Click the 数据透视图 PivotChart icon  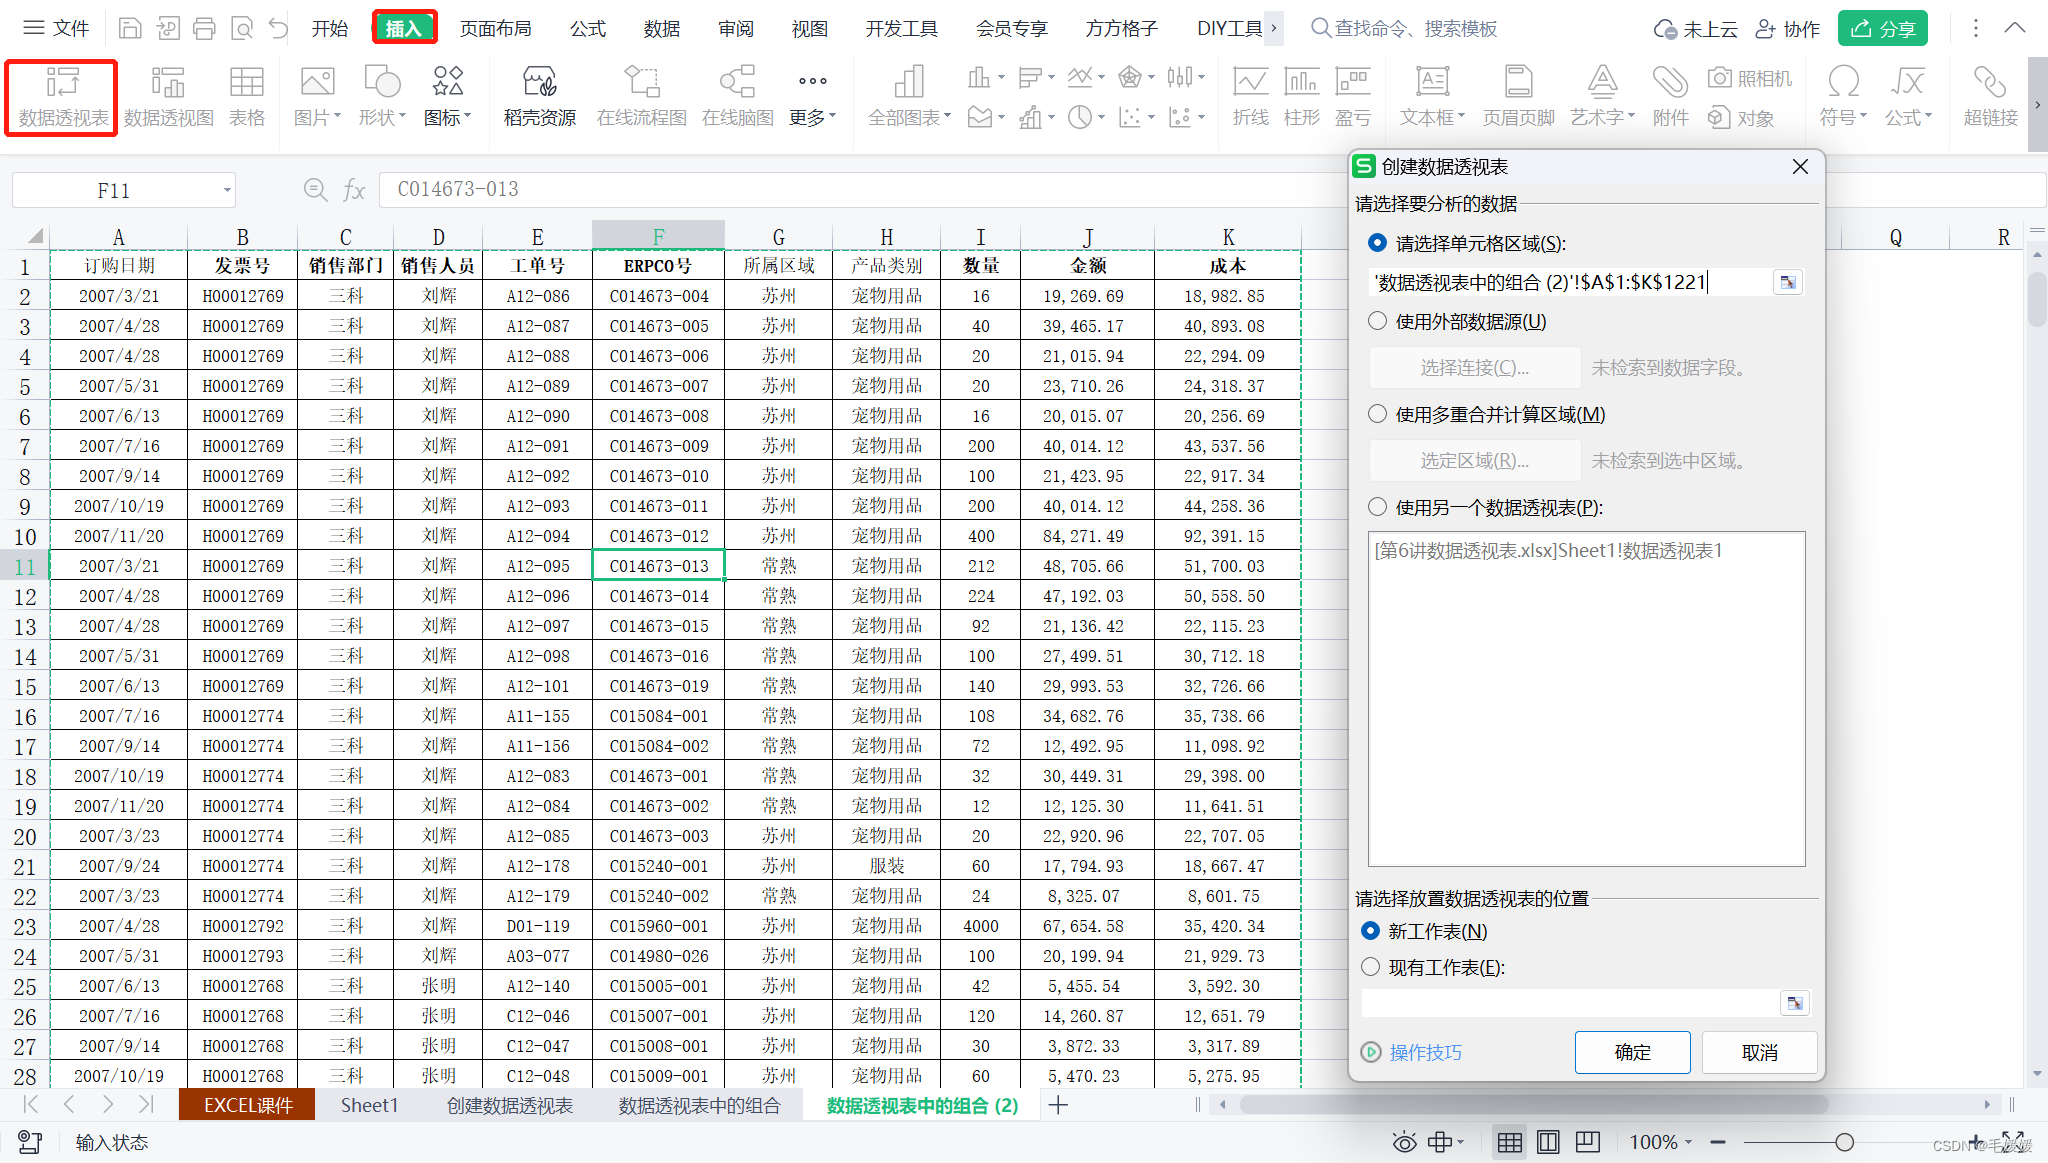[169, 97]
